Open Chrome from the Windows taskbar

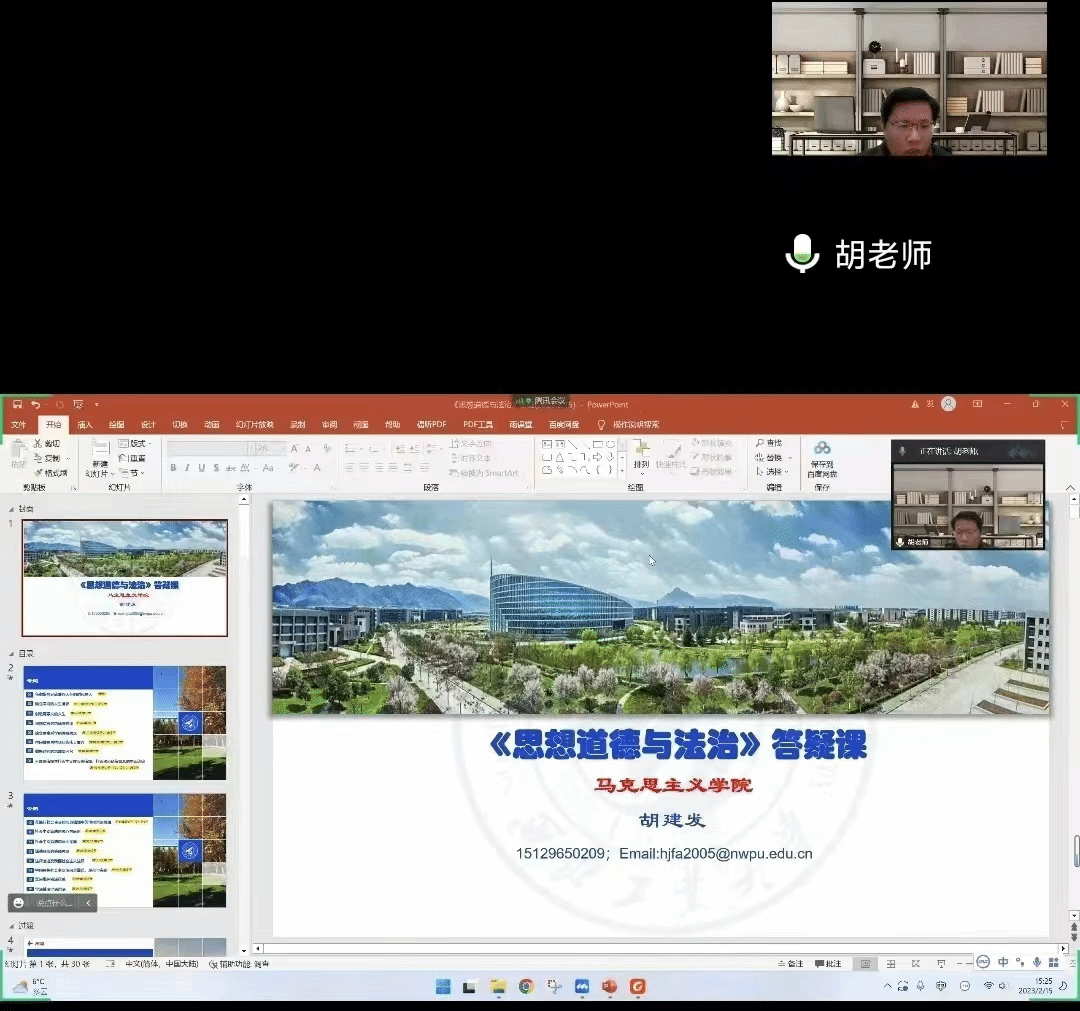click(526, 987)
